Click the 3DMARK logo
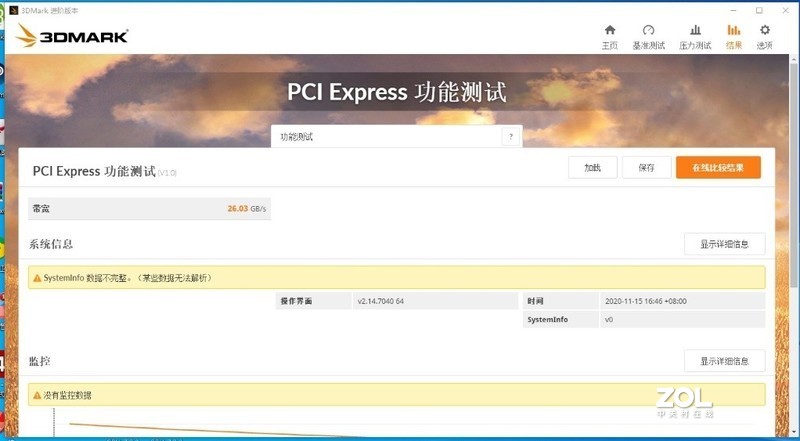 point(72,36)
